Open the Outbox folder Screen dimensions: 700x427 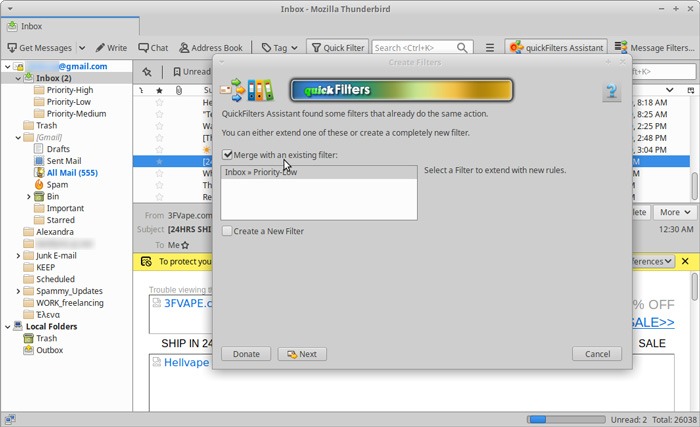(x=49, y=350)
